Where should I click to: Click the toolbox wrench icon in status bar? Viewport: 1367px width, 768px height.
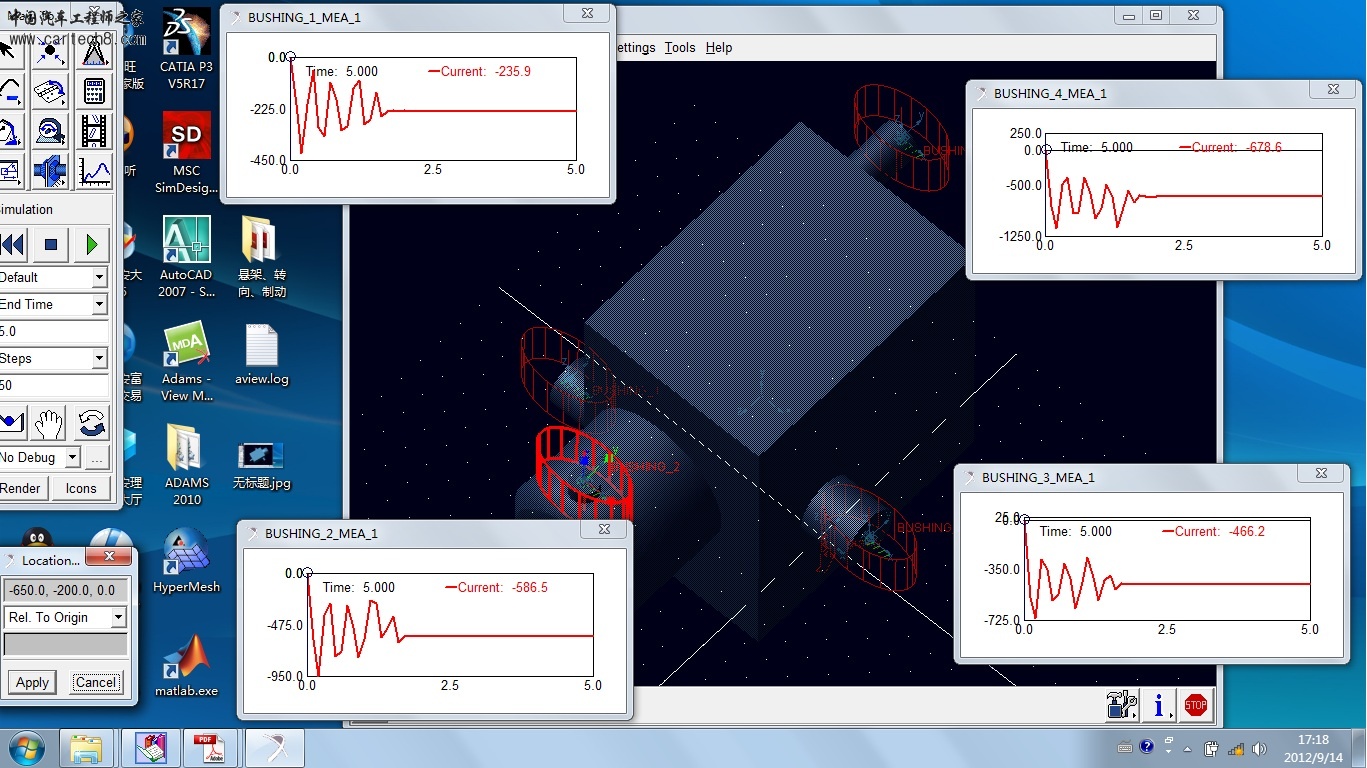[x=1122, y=704]
